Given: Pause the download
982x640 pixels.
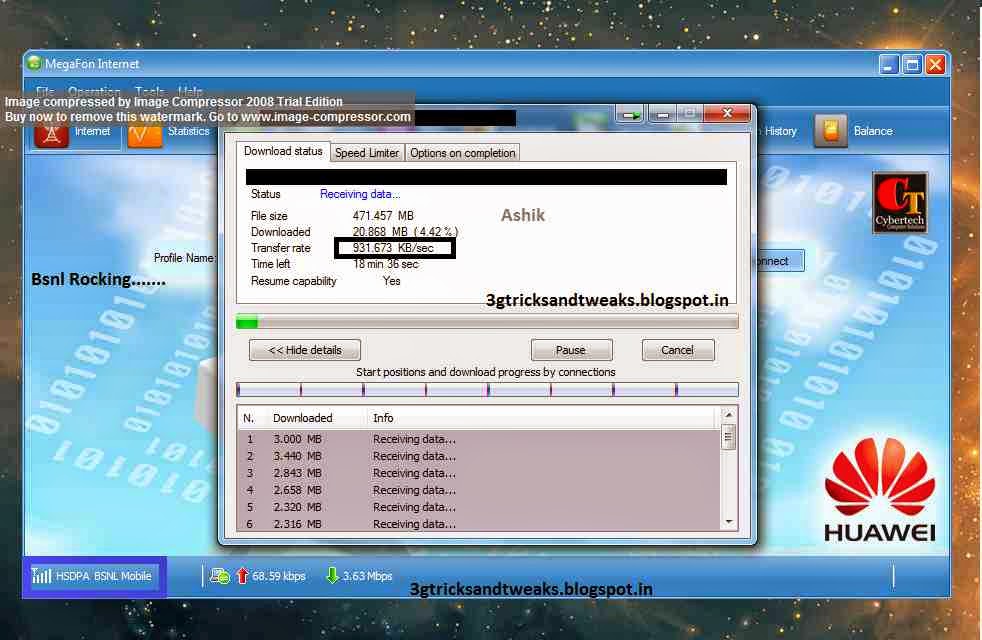Looking at the screenshot, I should (x=571, y=350).
